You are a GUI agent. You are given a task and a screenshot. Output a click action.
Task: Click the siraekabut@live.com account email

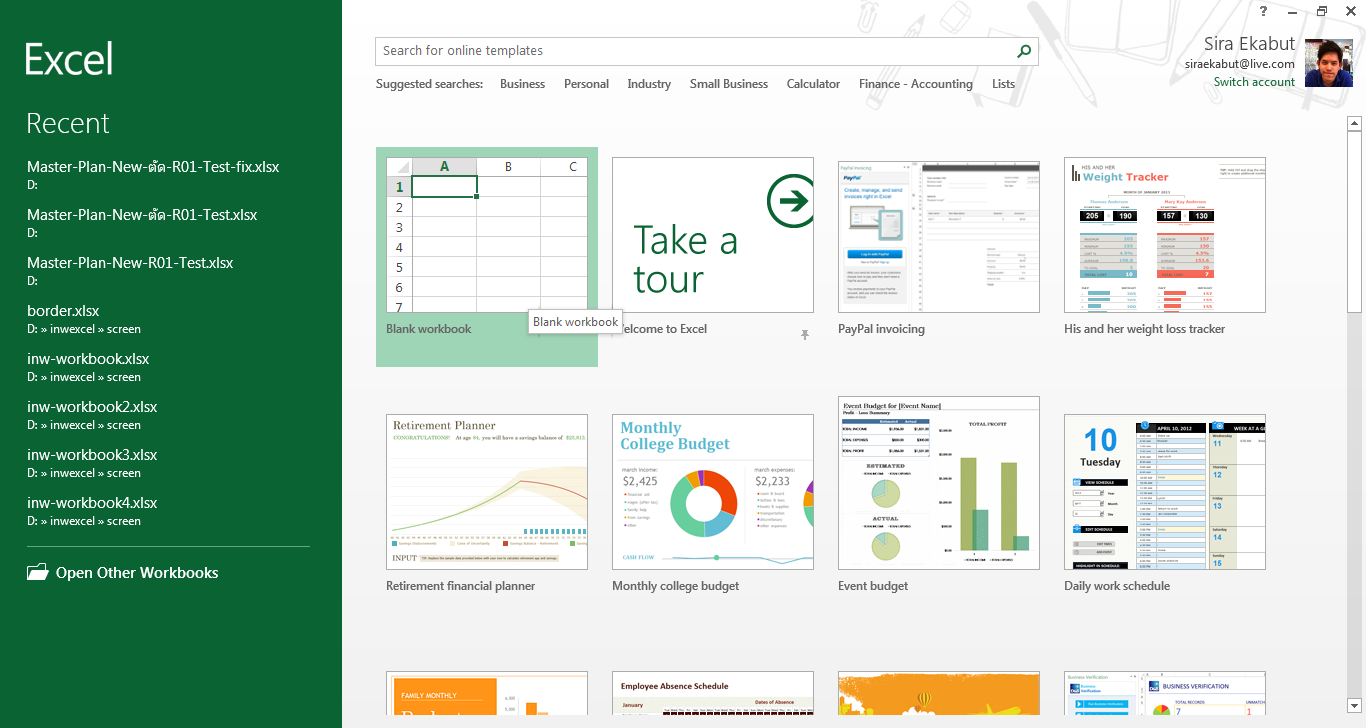pyautogui.click(x=1240, y=64)
